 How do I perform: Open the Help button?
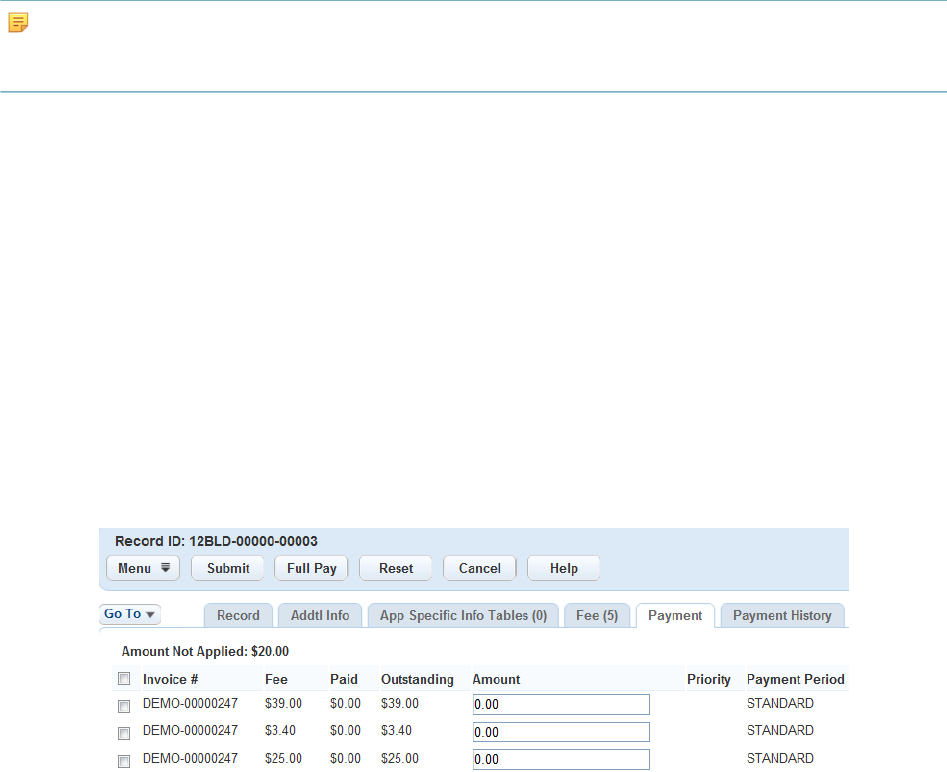pos(563,568)
